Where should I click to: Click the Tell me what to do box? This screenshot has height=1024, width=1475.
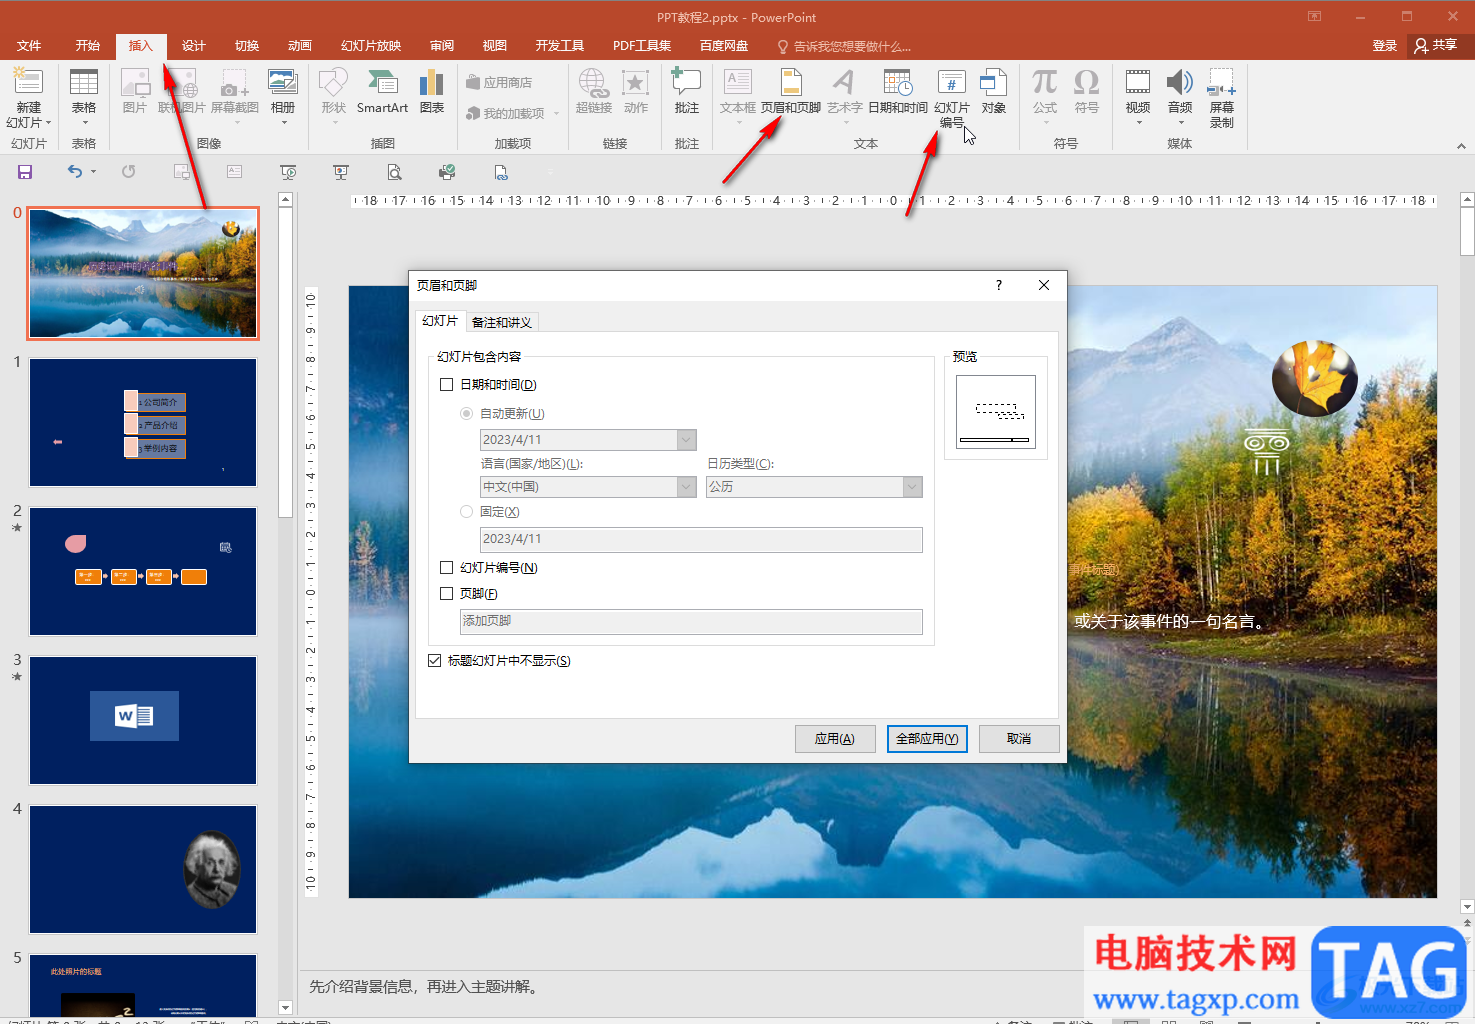point(845,47)
